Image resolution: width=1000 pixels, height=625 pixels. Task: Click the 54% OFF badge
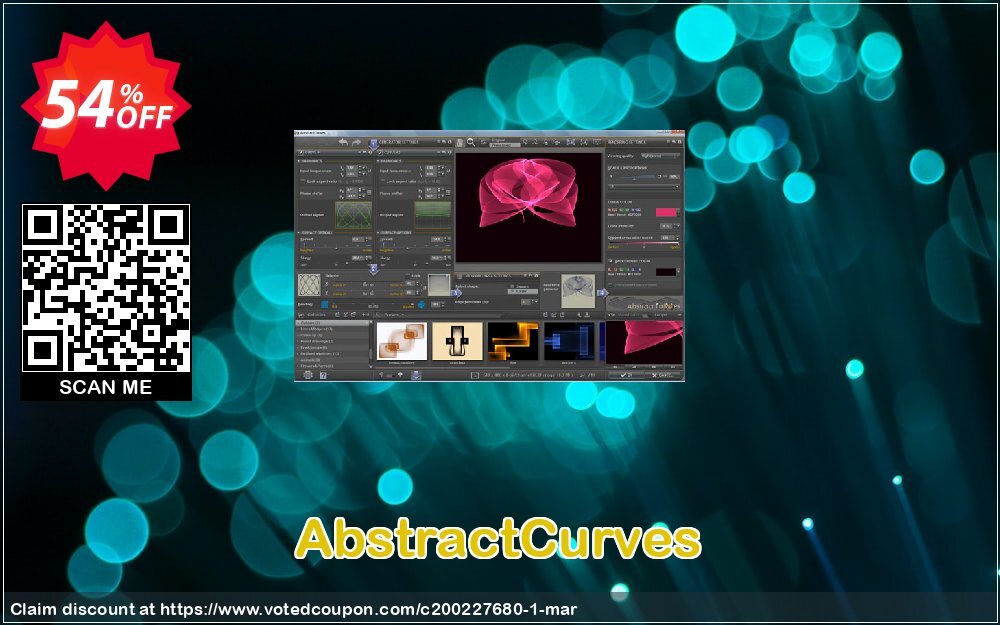pyautogui.click(x=106, y=106)
